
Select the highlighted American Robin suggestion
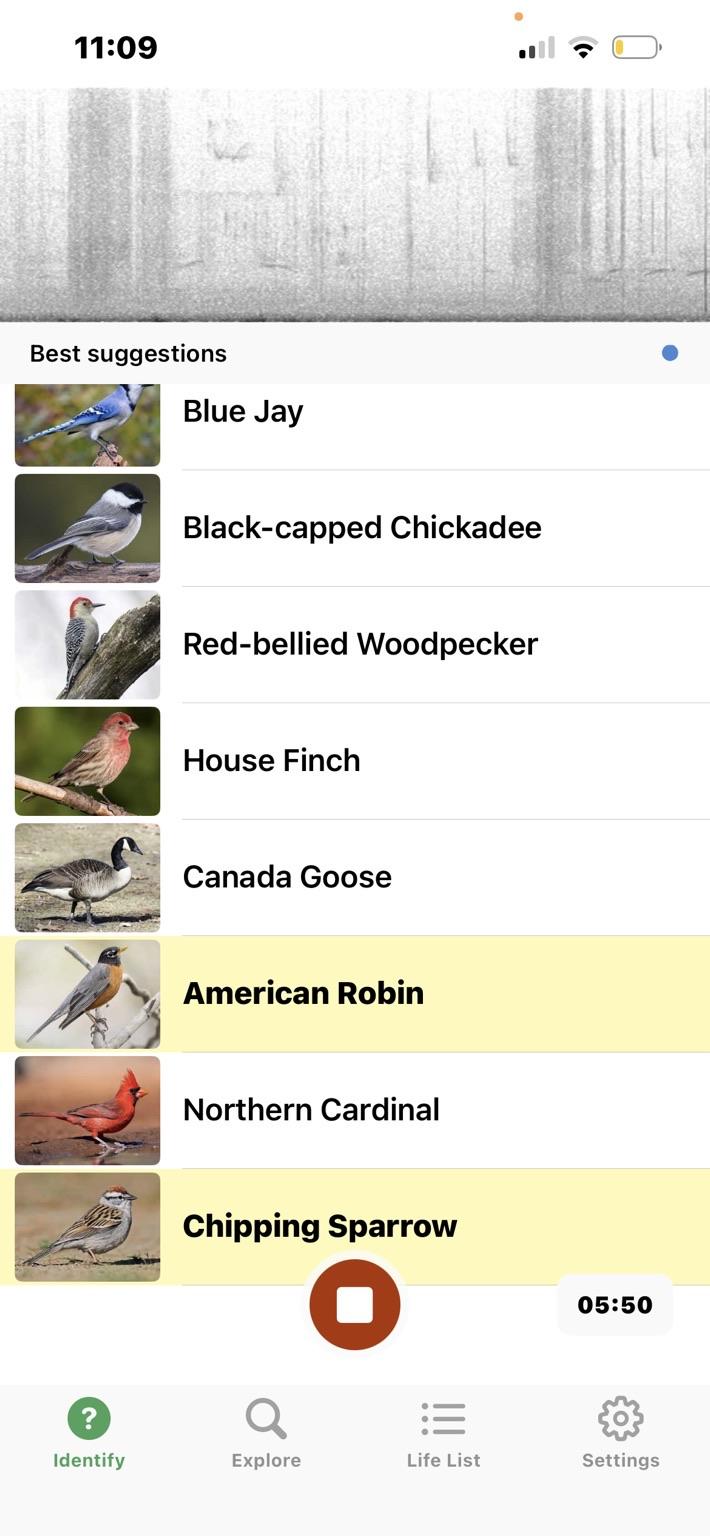point(303,993)
